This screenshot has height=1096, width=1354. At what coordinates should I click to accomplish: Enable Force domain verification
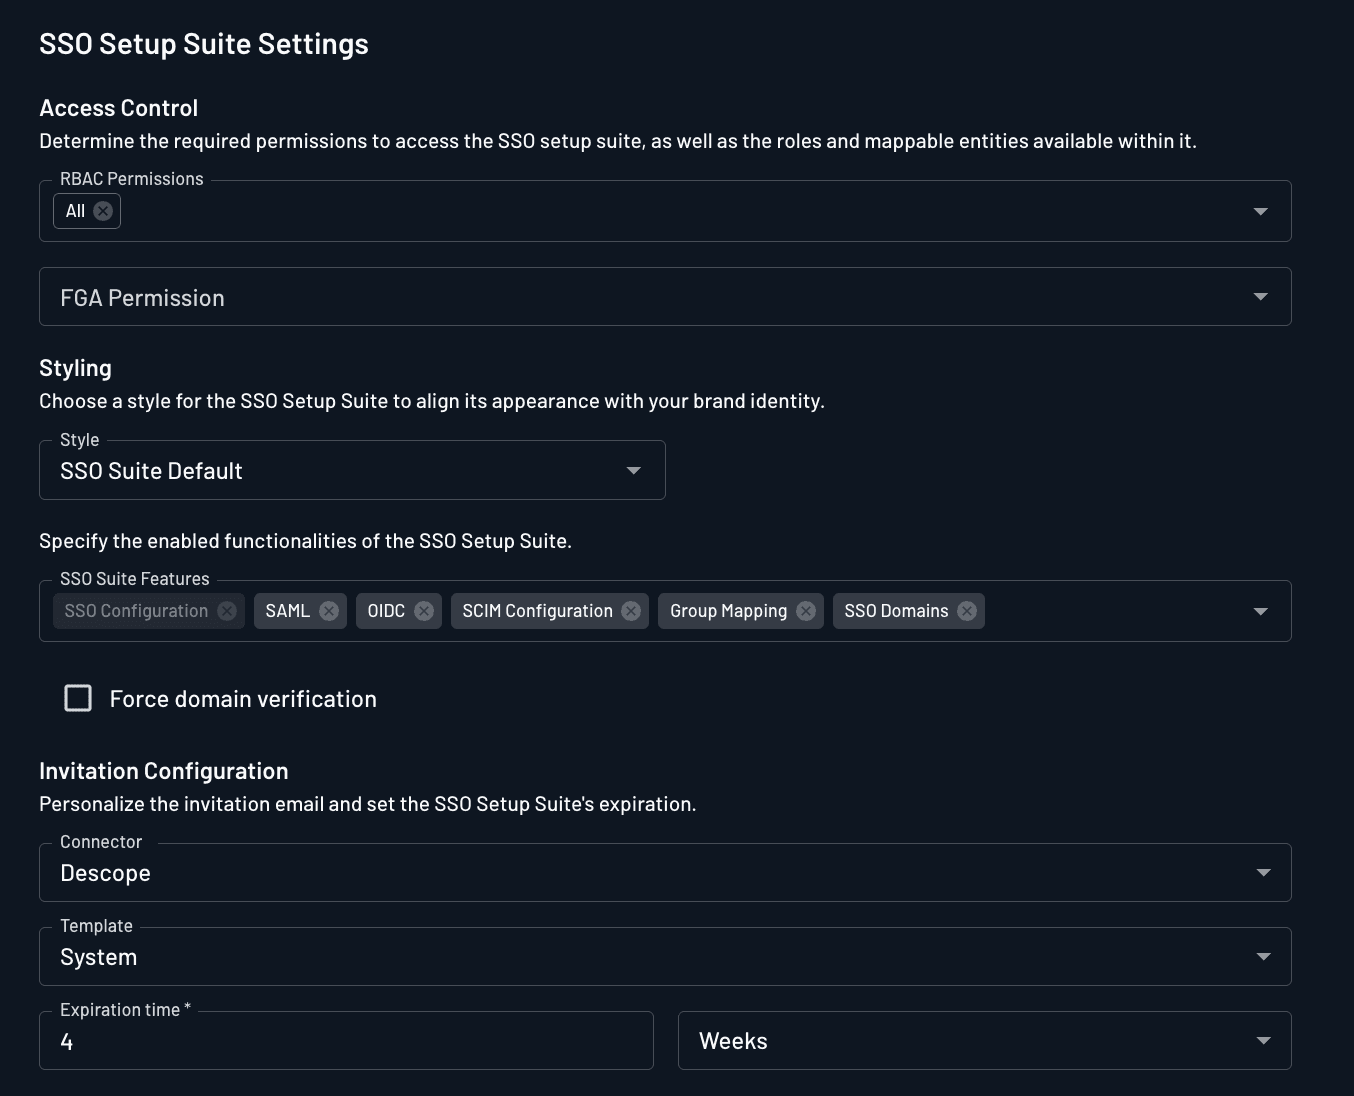pyautogui.click(x=77, y=698)
